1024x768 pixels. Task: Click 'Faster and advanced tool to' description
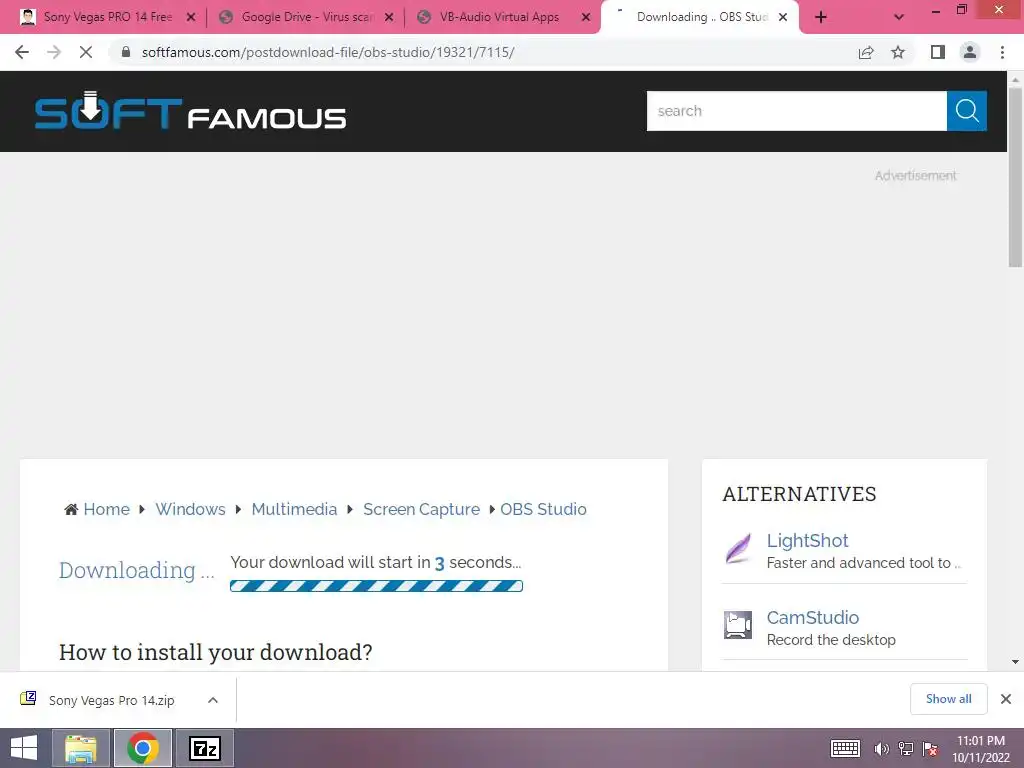(864, 563)
